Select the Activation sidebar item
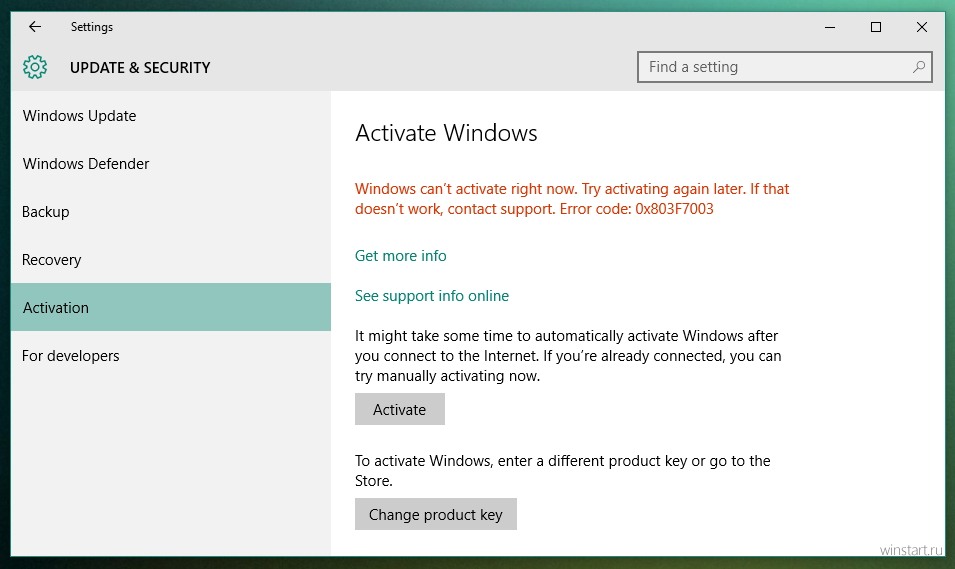The image size is (955, 569). coord(171,307)
